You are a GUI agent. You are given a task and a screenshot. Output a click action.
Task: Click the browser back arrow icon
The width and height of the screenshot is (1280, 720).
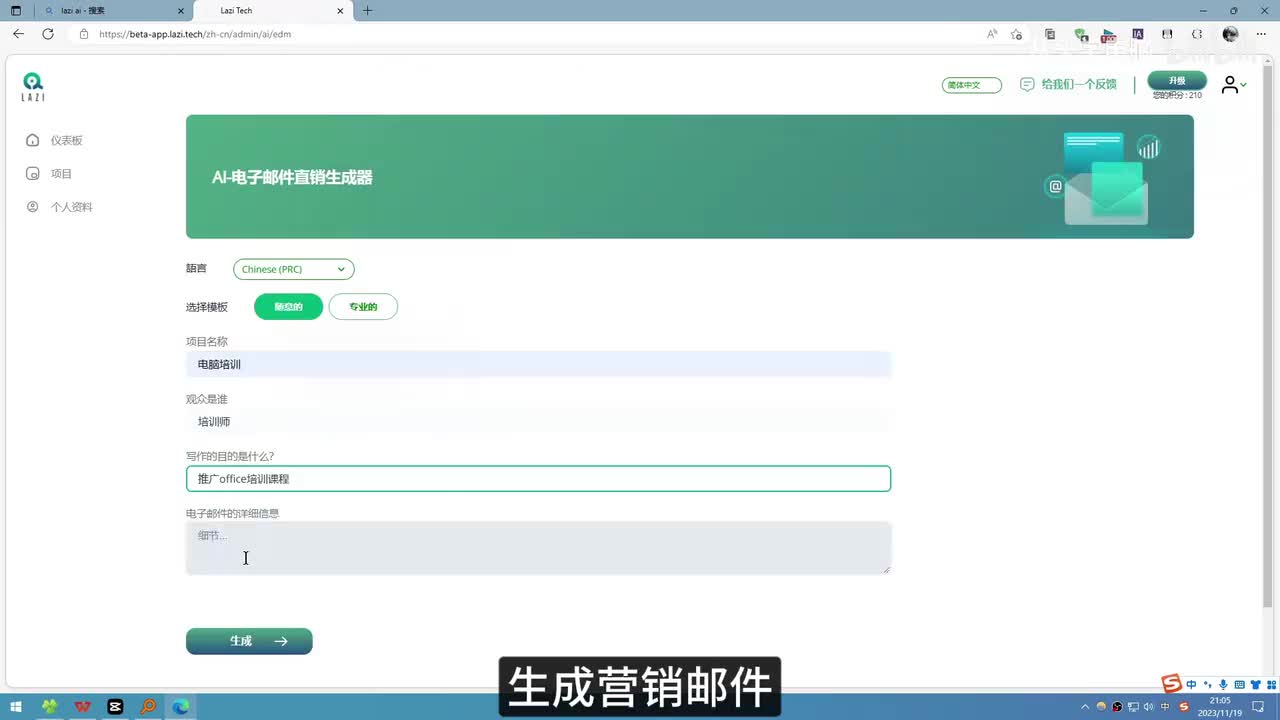tap(18, 34)
